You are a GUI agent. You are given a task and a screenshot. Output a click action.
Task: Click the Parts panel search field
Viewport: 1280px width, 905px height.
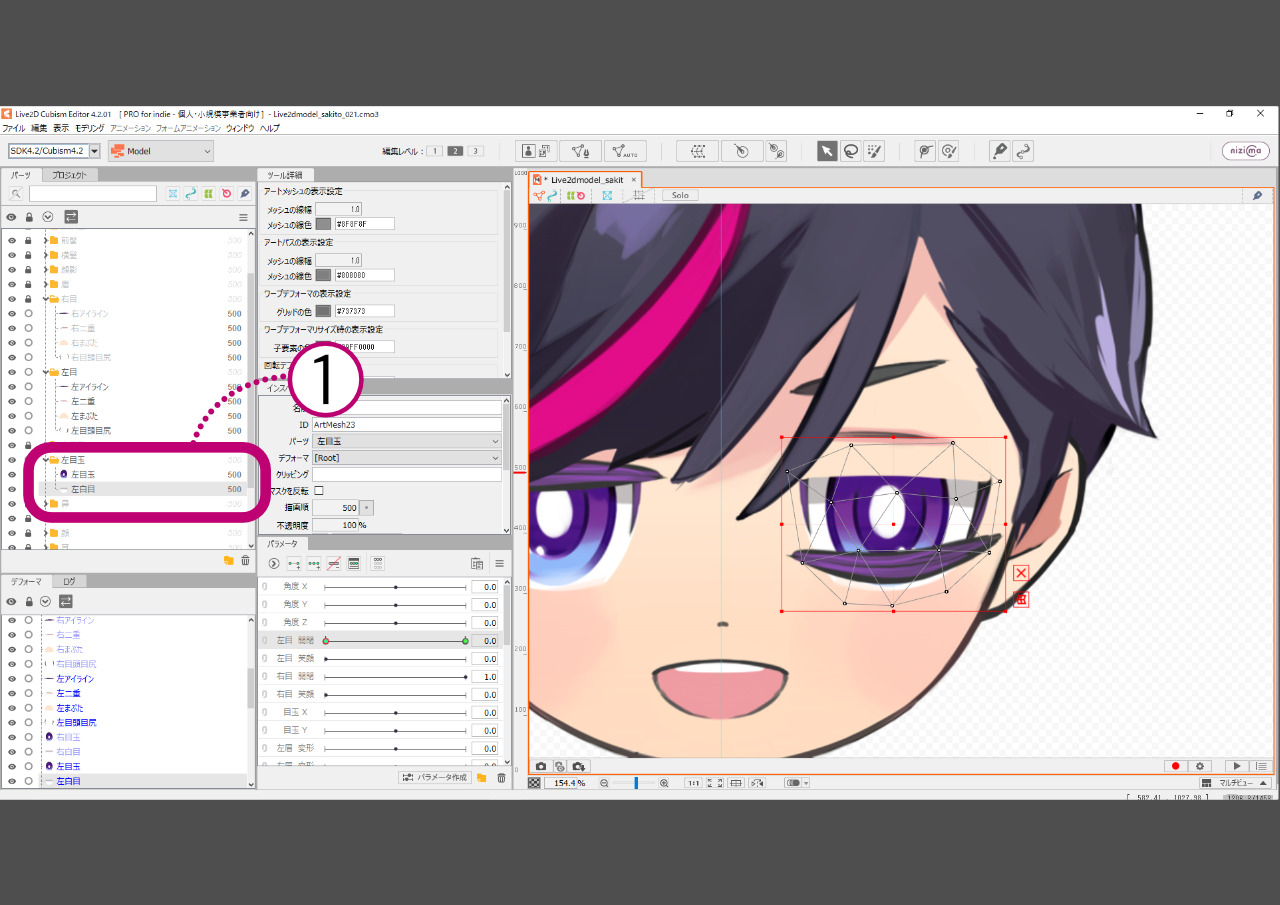coord(93,193)
